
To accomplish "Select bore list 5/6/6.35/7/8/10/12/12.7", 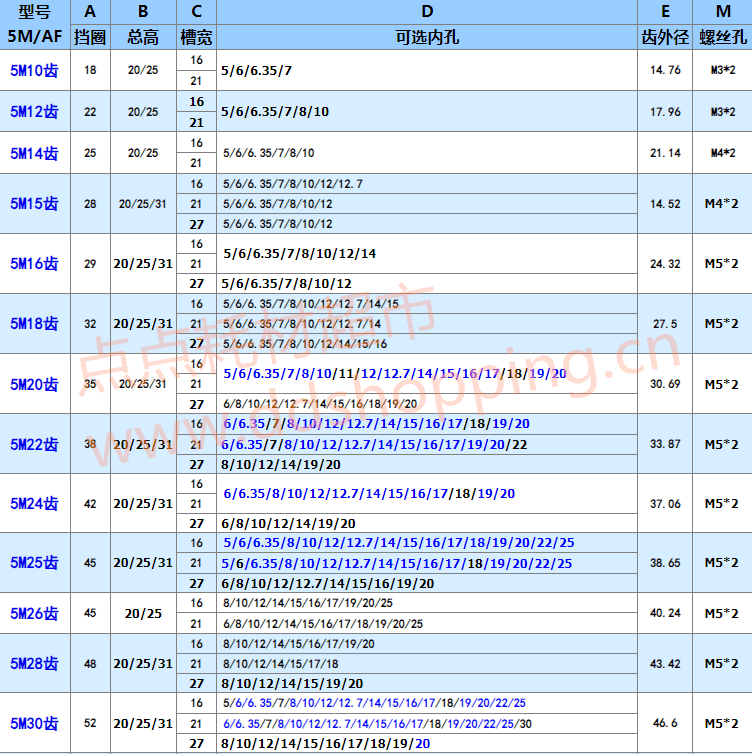I will point(293,184).
